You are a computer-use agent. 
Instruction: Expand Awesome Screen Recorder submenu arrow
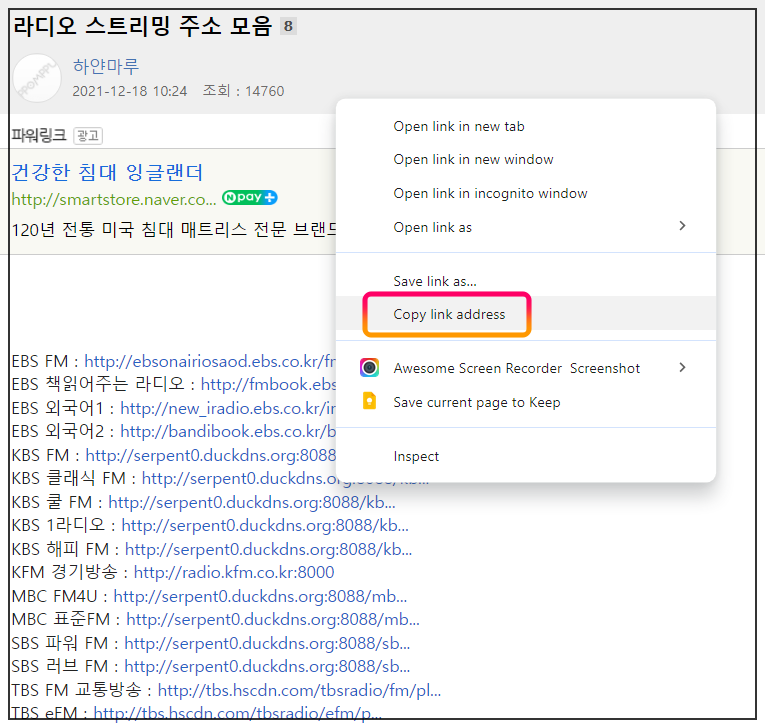tap(683, 367)
